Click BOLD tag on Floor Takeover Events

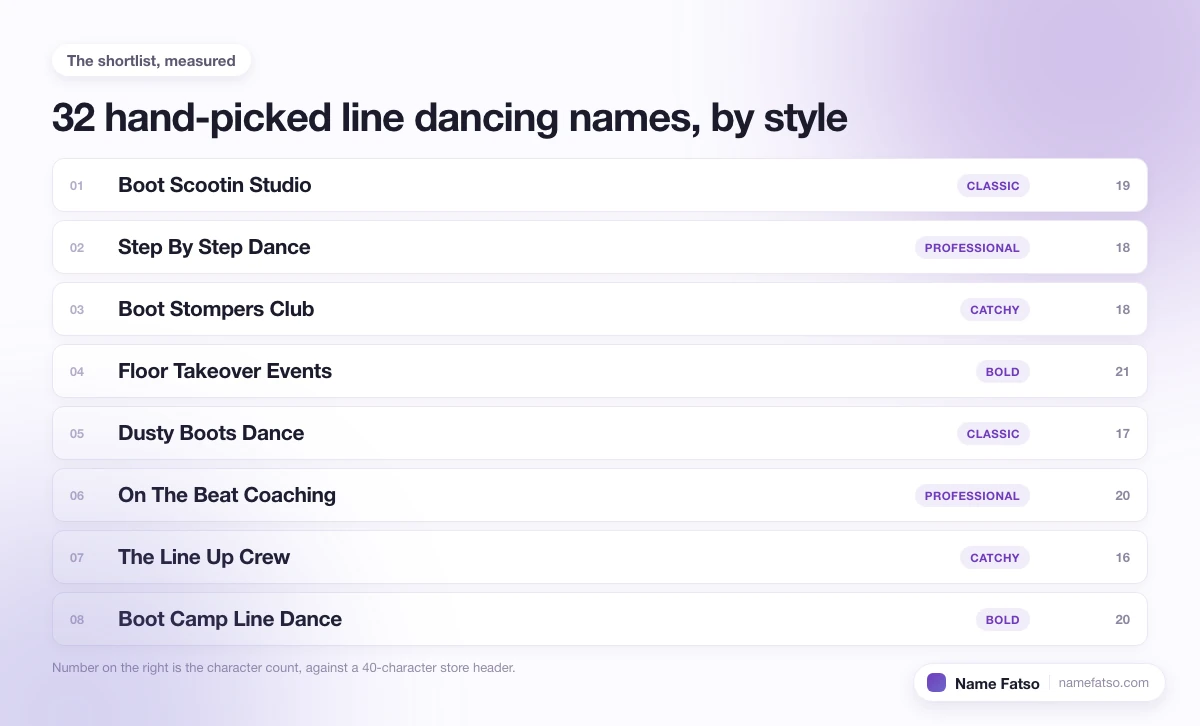pyautogui.click(x=1003, y=372)
